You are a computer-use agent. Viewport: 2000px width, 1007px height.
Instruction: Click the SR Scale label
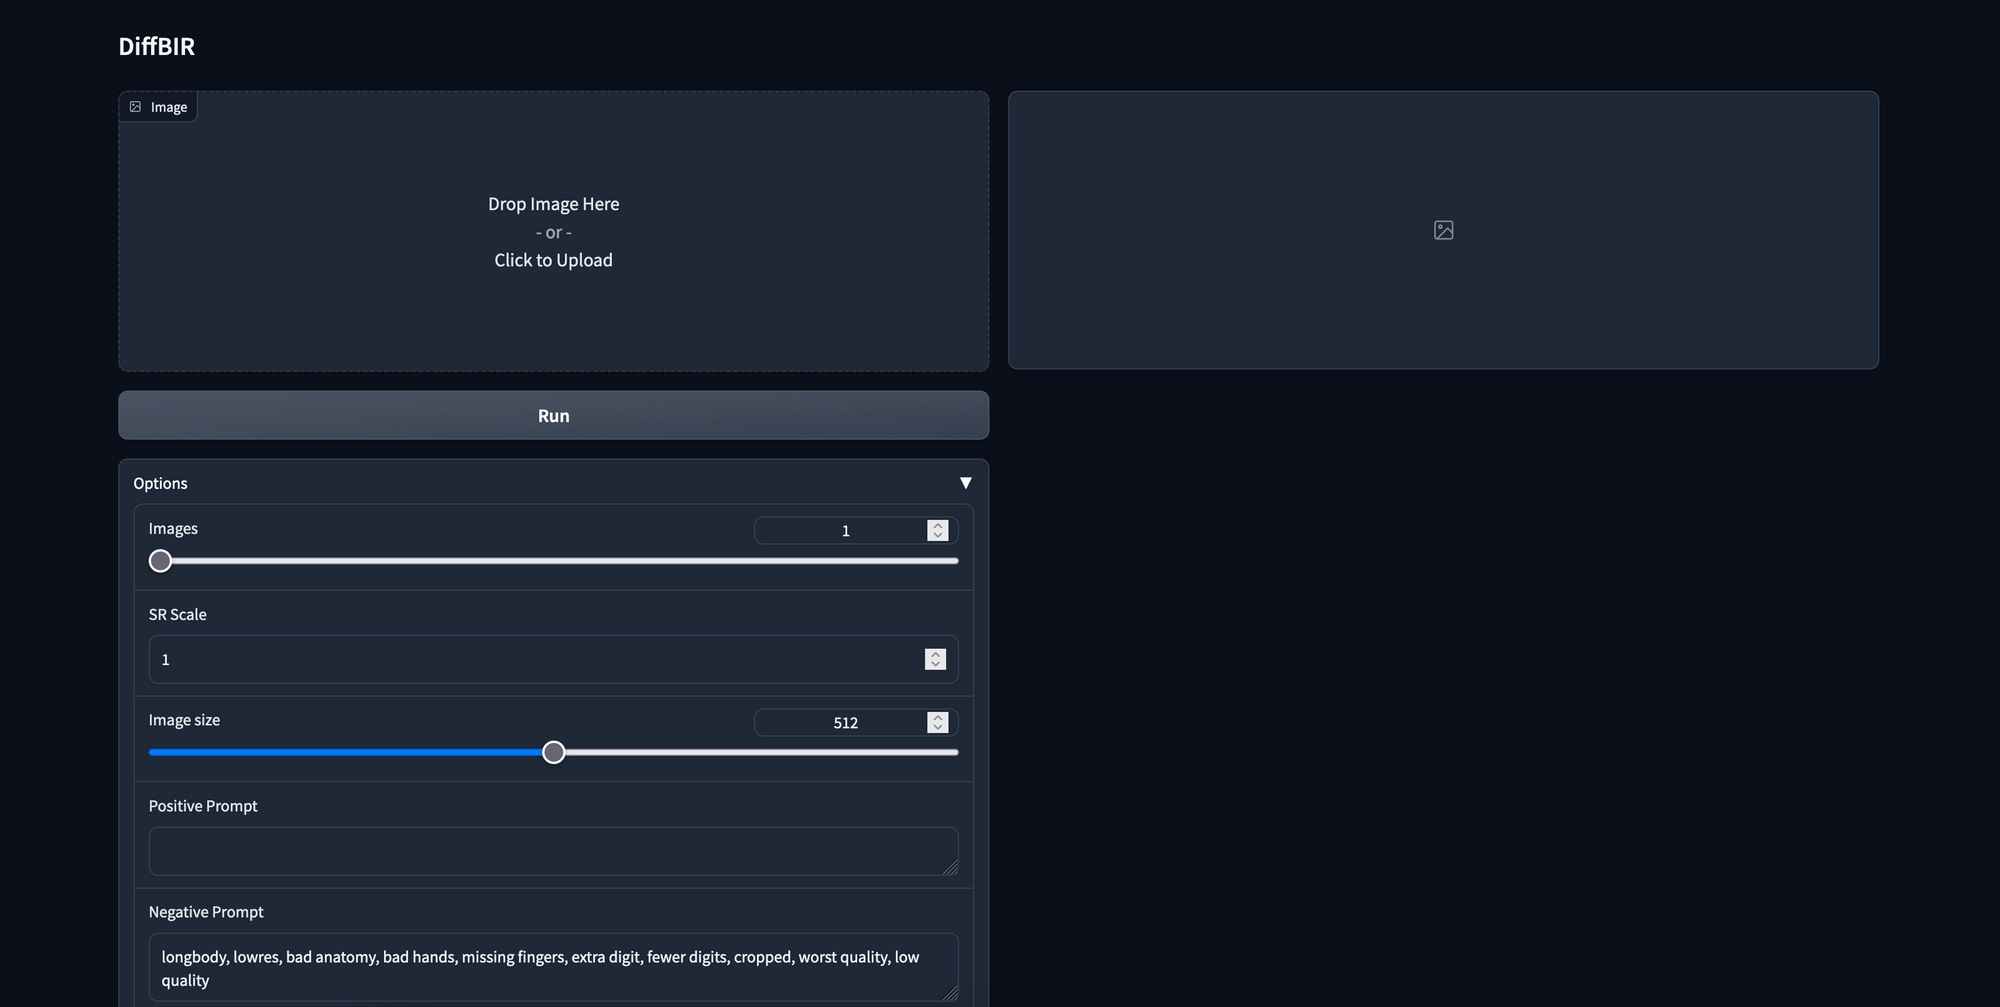coord(177,614)
